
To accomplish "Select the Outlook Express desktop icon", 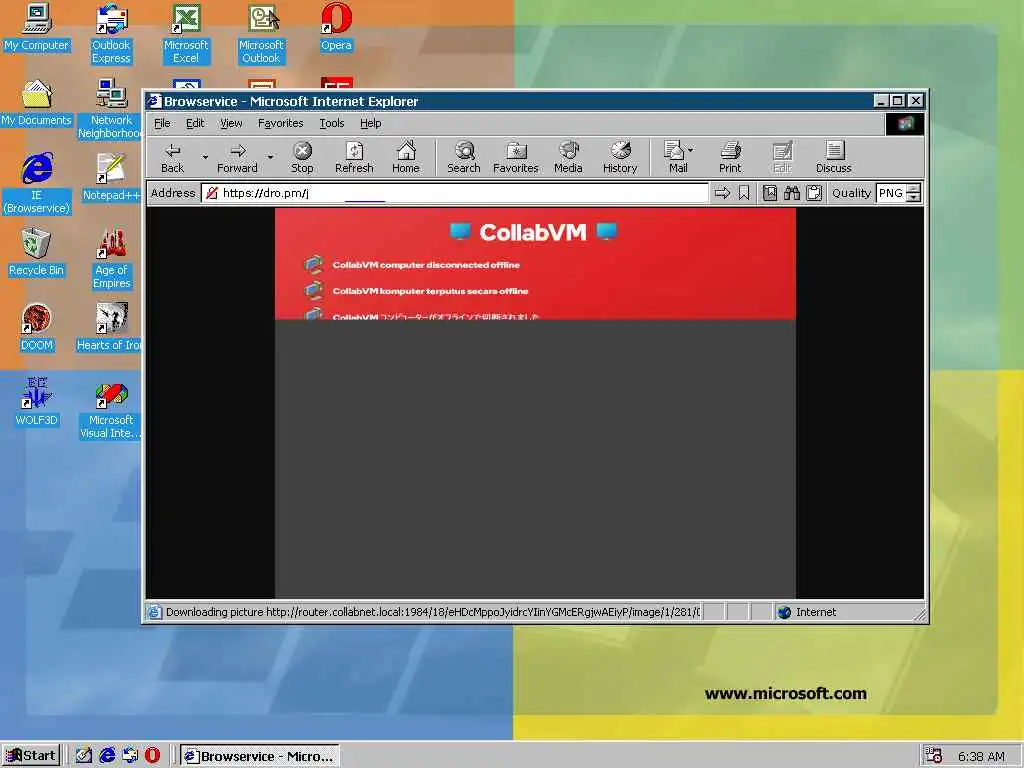I will 111,34.
